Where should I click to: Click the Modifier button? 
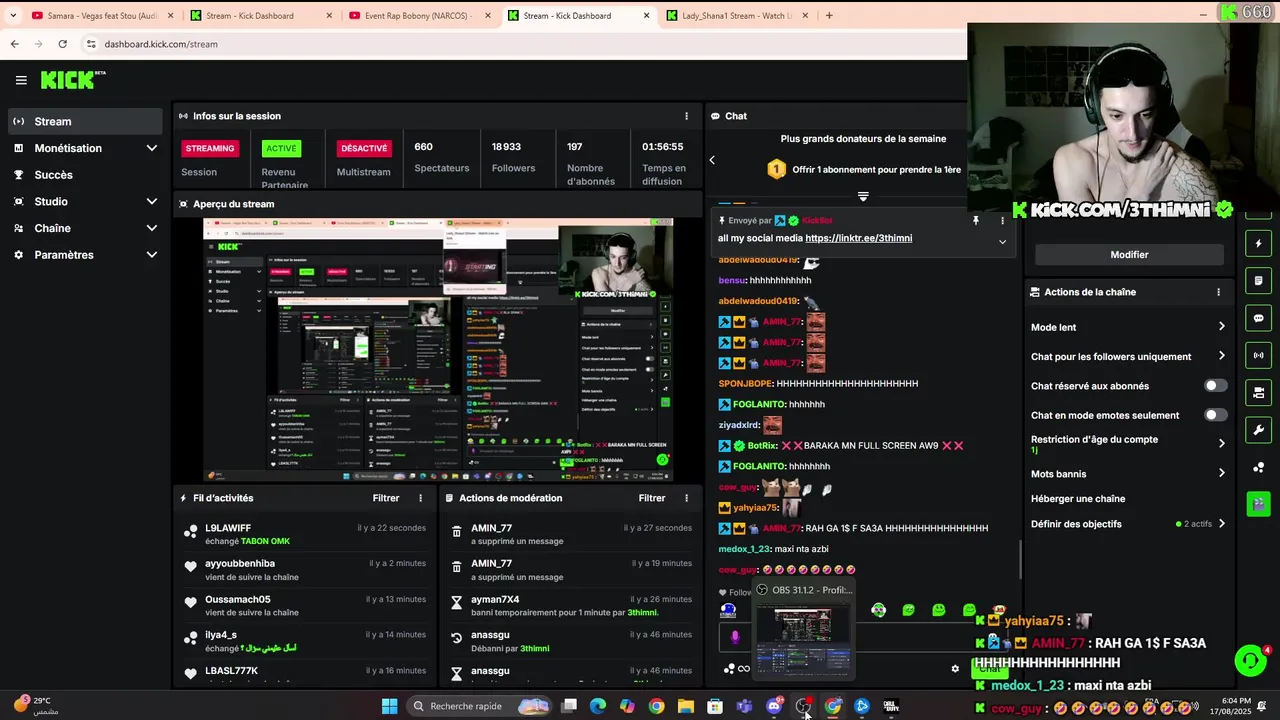tap(1129, 255)
